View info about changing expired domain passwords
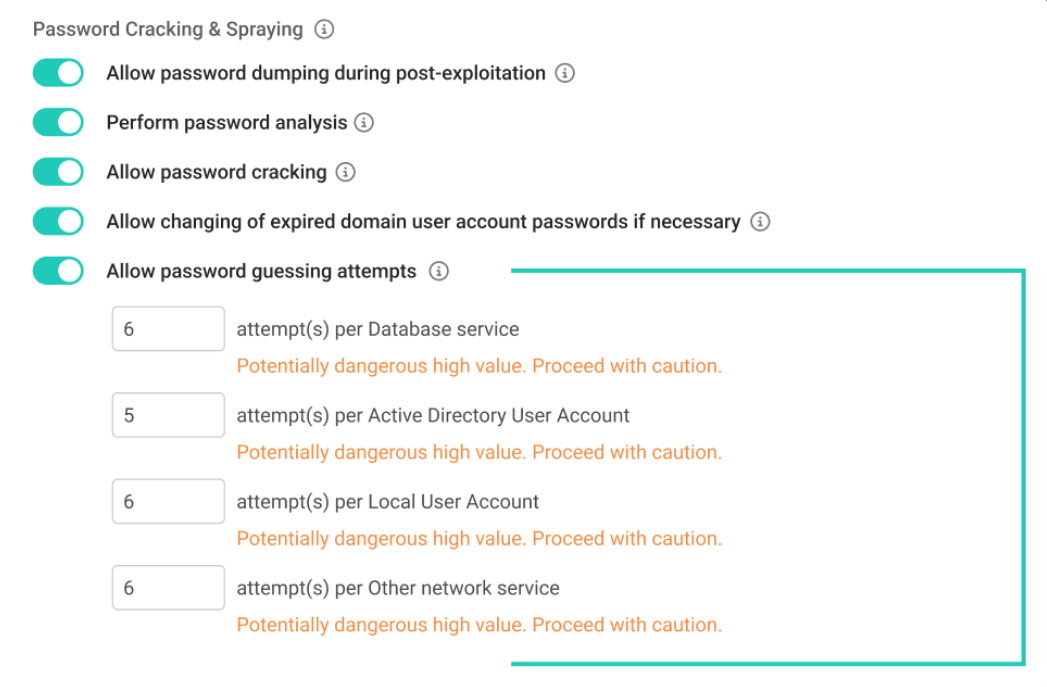This screenshot has width=1047, height=687. [x=760, y=221]
